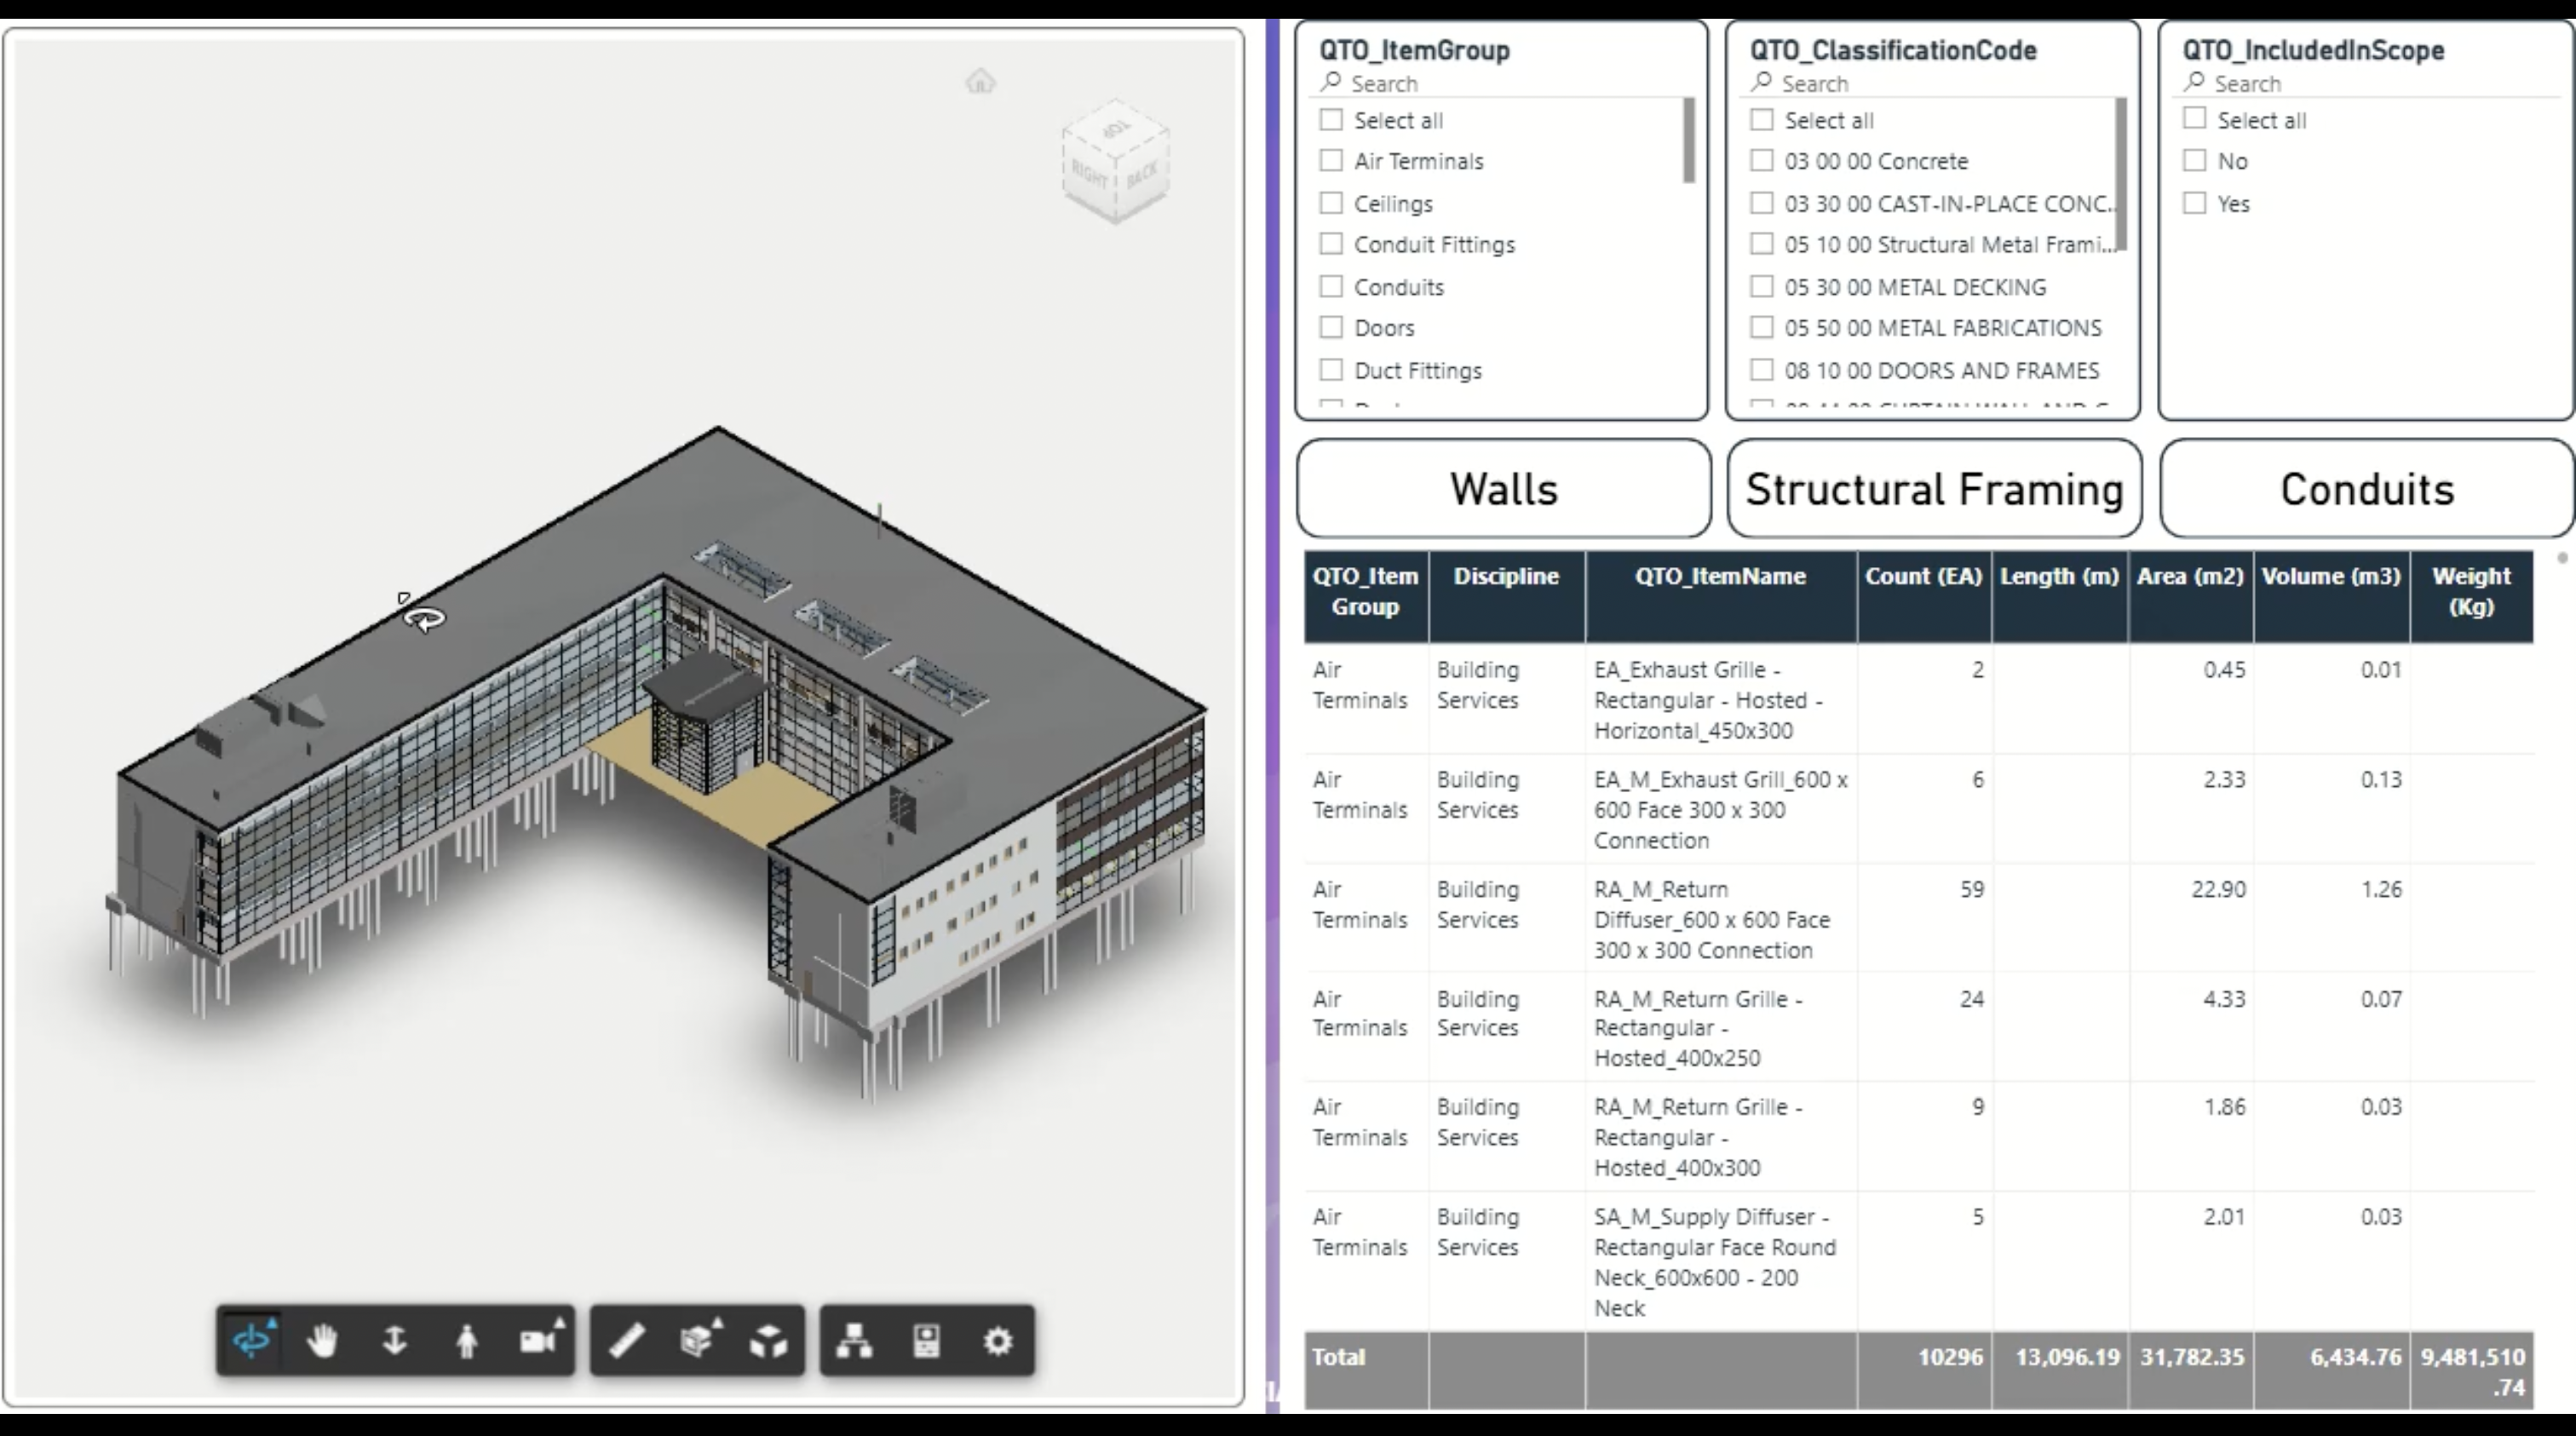Check Select all in QTO_ItemGroup
The height and width of the screenshot is (1436, 2576).
(1331, 120)
